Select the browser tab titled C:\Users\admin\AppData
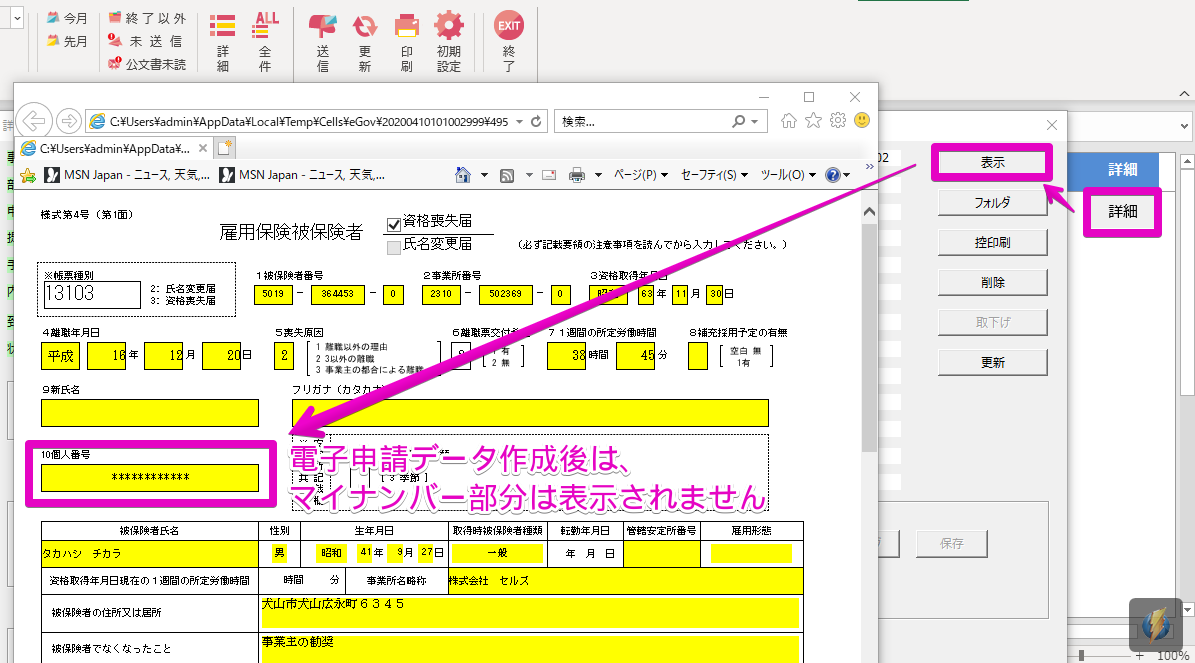 point(114,149)
